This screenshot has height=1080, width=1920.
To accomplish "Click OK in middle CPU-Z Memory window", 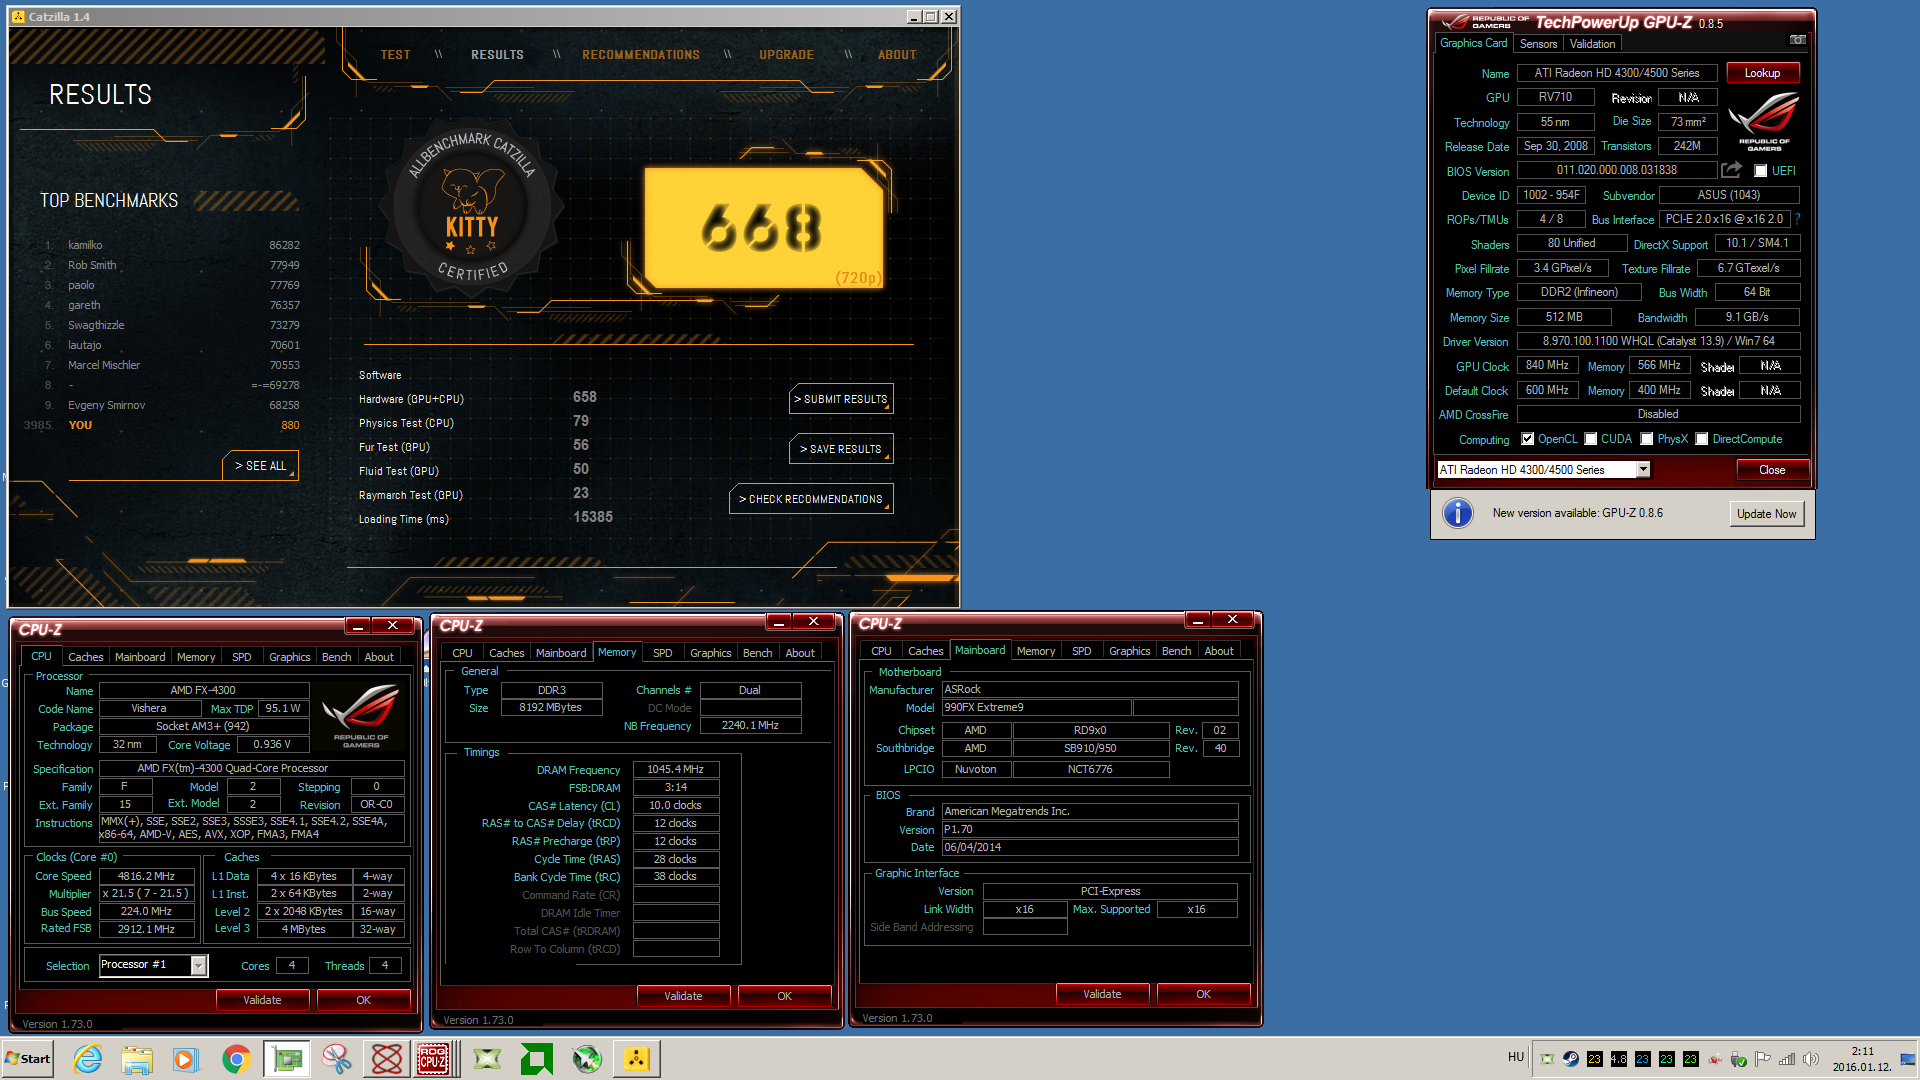I will pyautogui.click(x=784, y=996).
